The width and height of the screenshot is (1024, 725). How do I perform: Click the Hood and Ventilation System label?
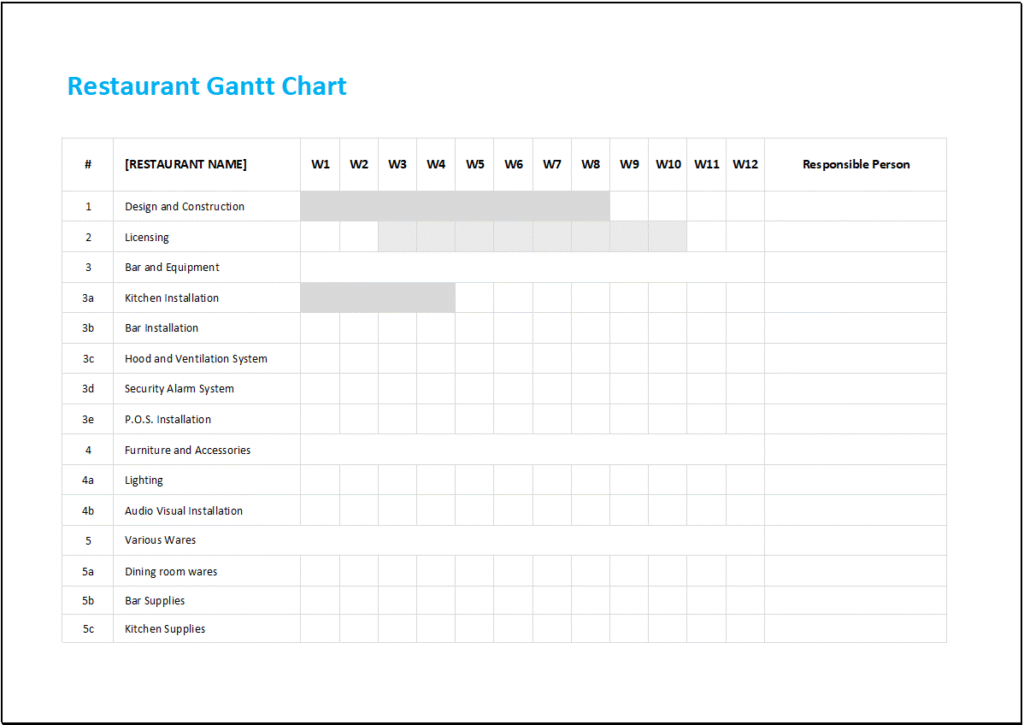tap(195, 358)
